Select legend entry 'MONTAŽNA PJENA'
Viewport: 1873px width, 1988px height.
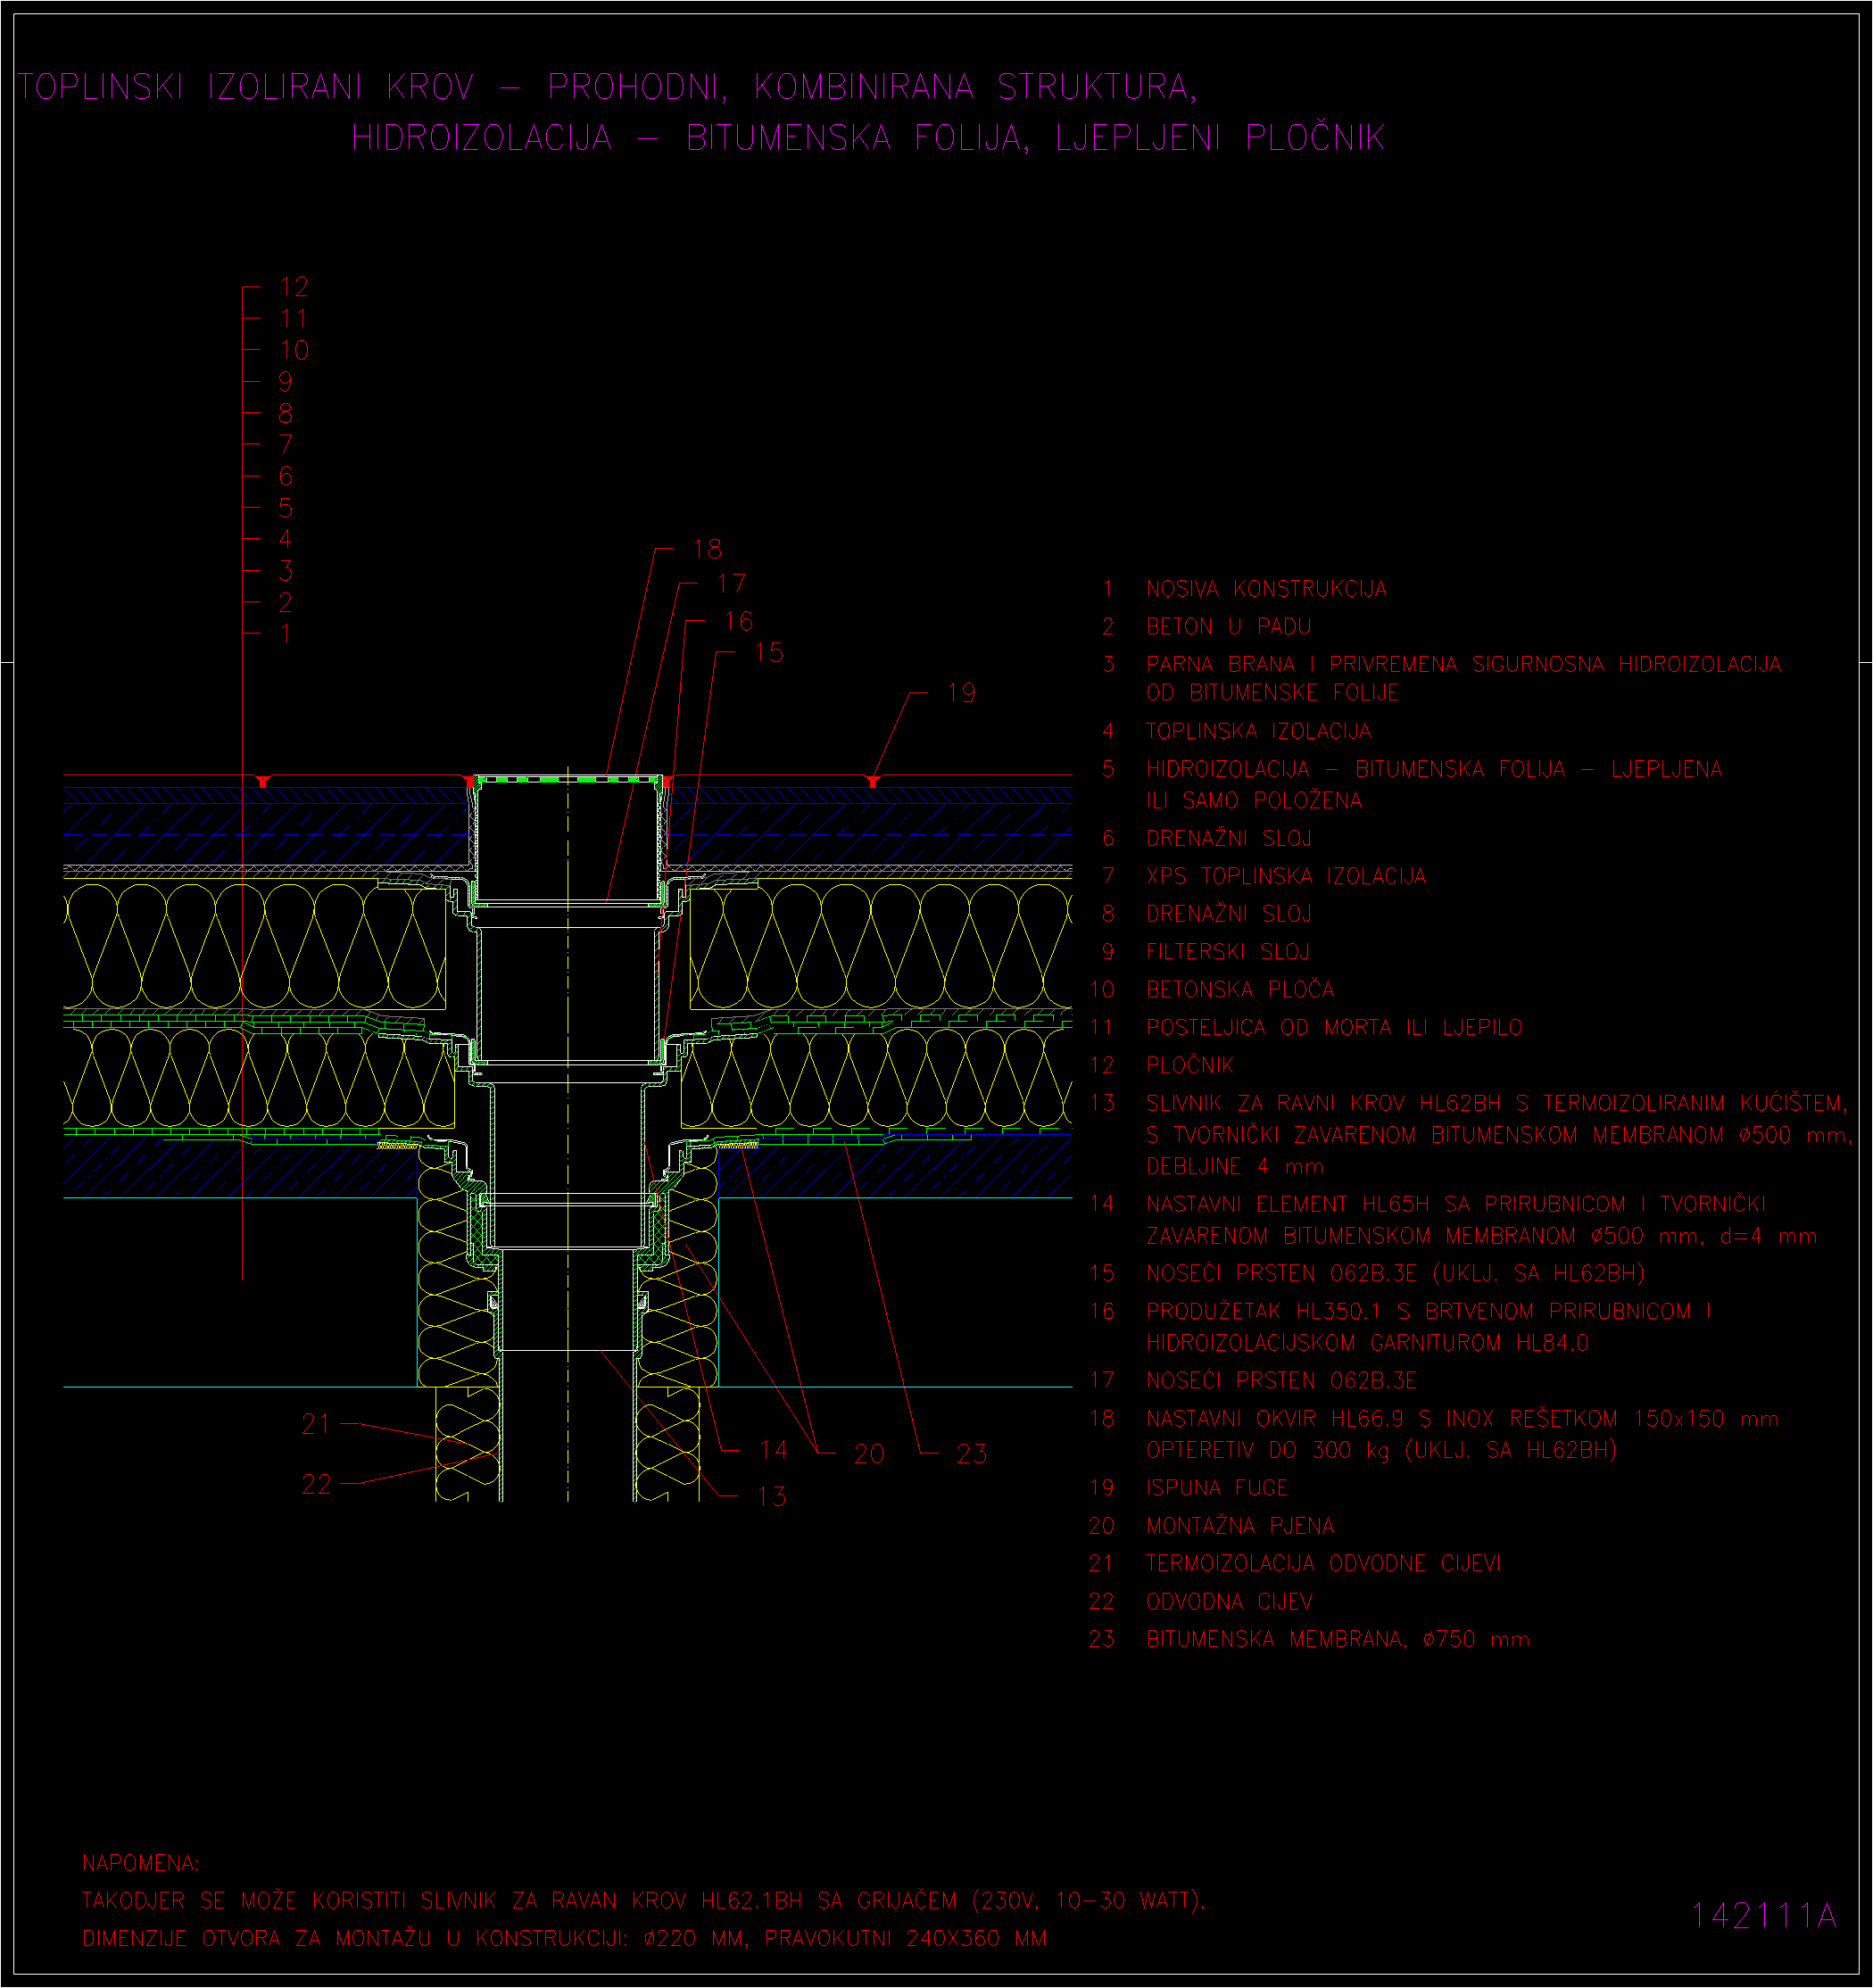point(1240,1526)
